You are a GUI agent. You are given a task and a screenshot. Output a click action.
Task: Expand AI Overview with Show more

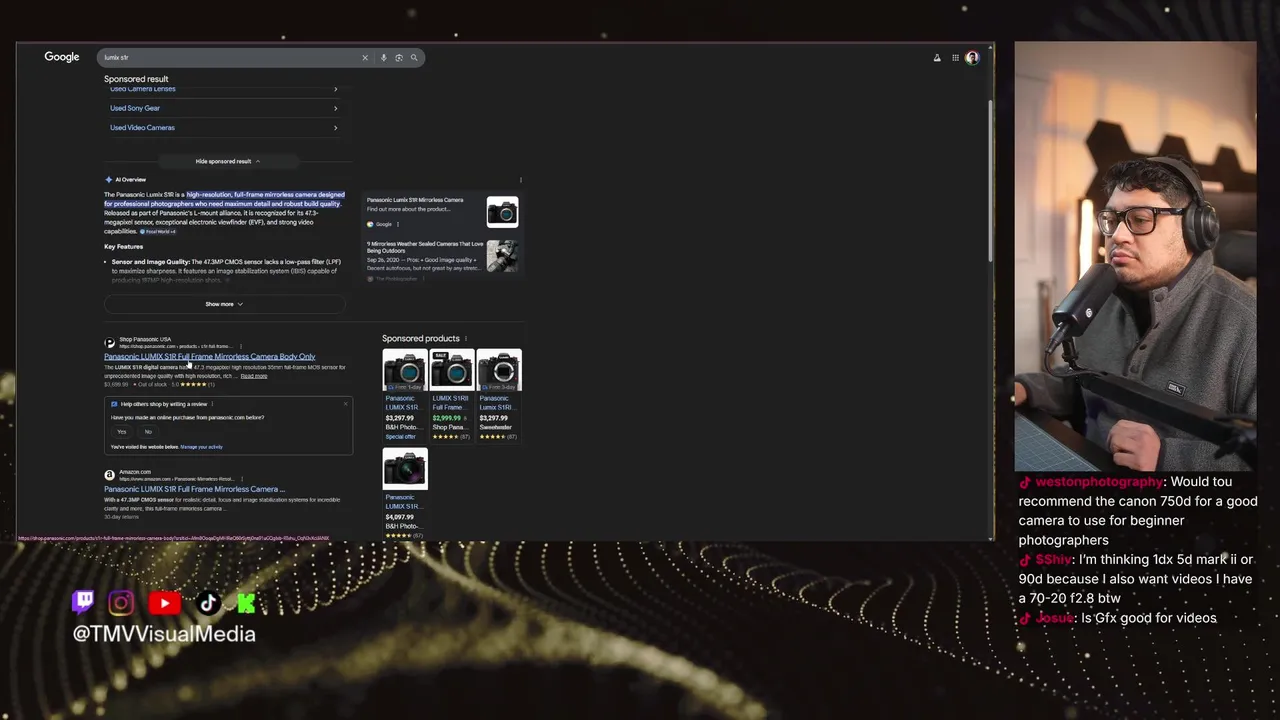click(224, 304)
